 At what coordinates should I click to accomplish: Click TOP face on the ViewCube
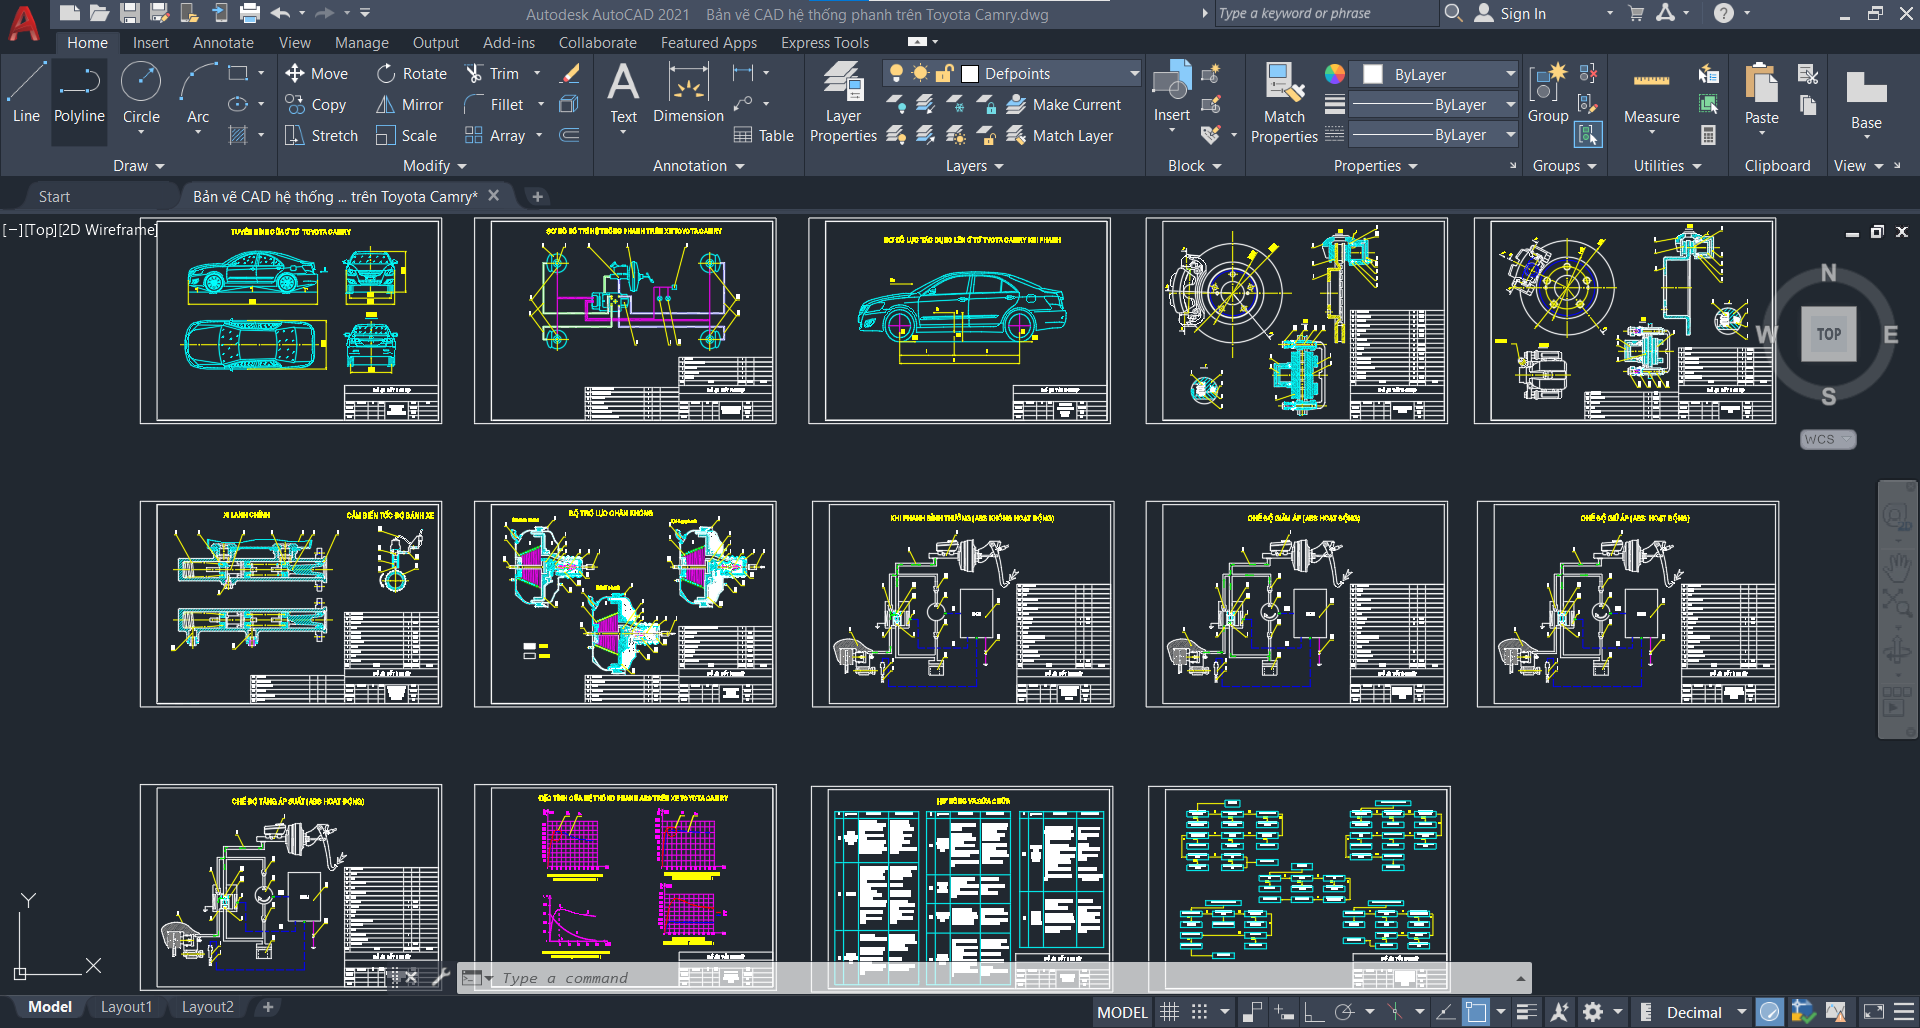tap(1829, 334)
